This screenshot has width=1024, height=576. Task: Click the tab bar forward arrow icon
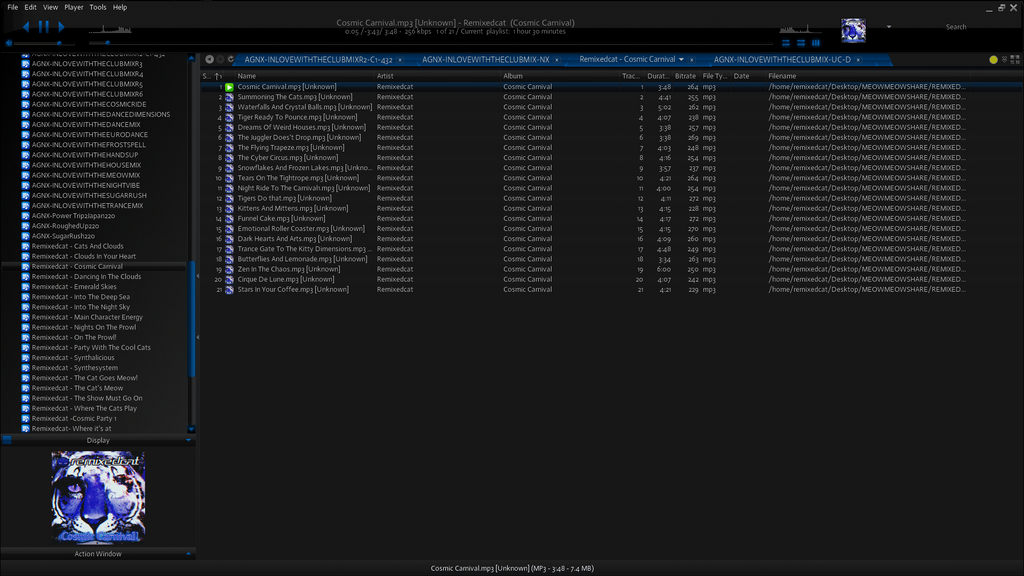point(220,59)
